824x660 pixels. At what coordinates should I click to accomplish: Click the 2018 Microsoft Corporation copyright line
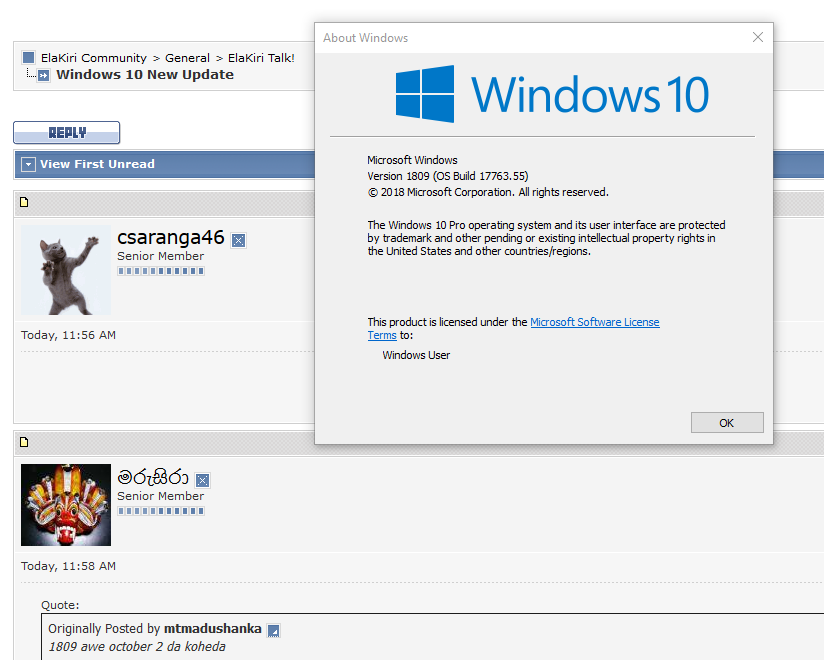coord(488,192)
